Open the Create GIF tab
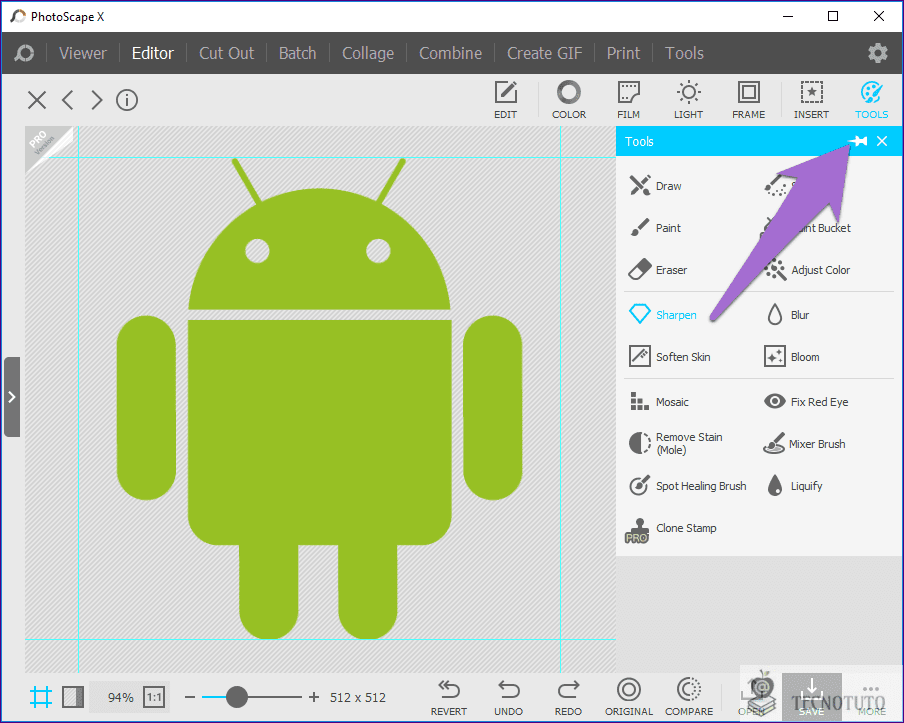This screenshot has height=723, width=904. (x=544, y=53)
